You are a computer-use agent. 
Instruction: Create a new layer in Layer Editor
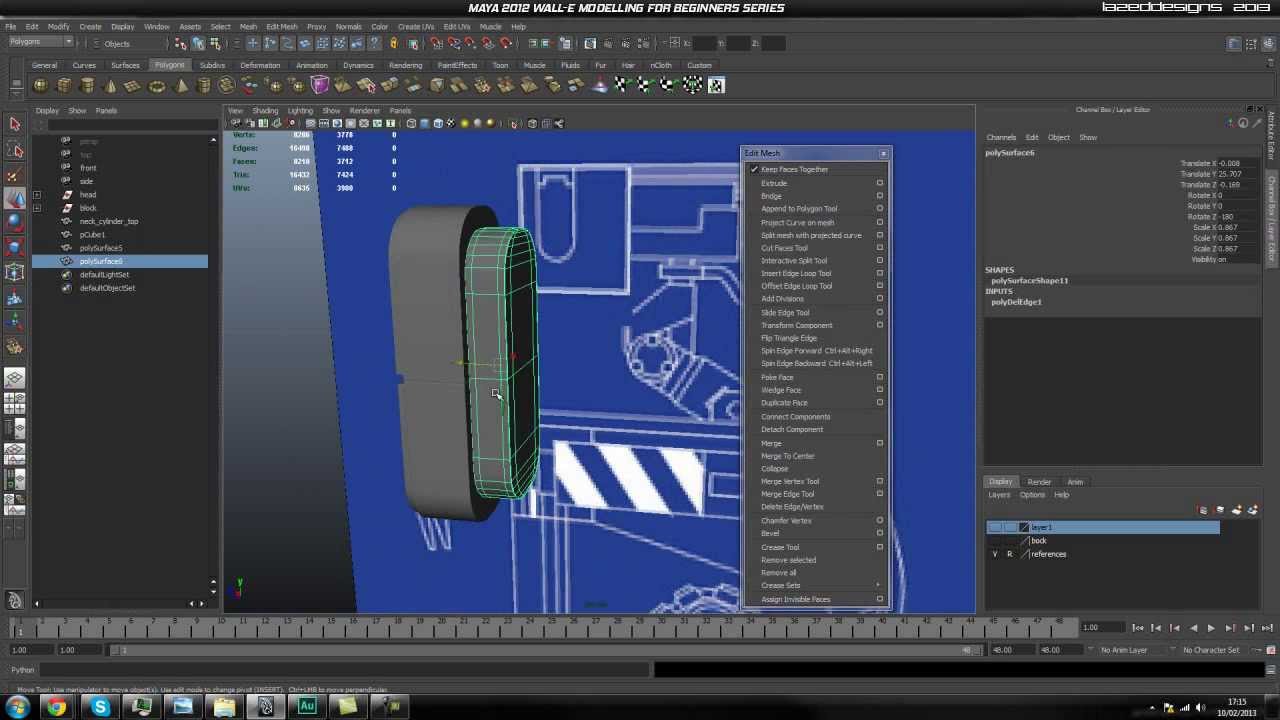(1237, 510)
